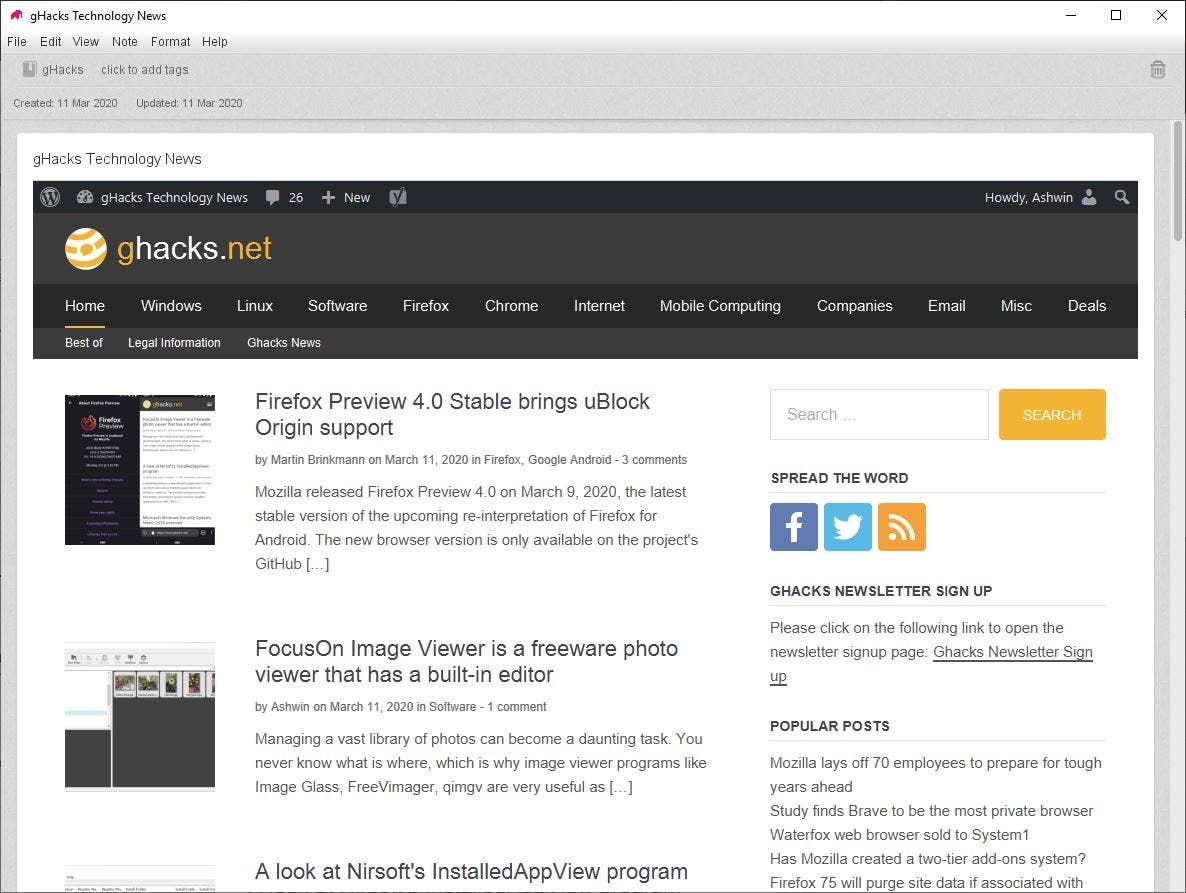Screen dimensions: 1186x893
Task: Select the Companies navigation tab
Action: click(x=855, y=305)
